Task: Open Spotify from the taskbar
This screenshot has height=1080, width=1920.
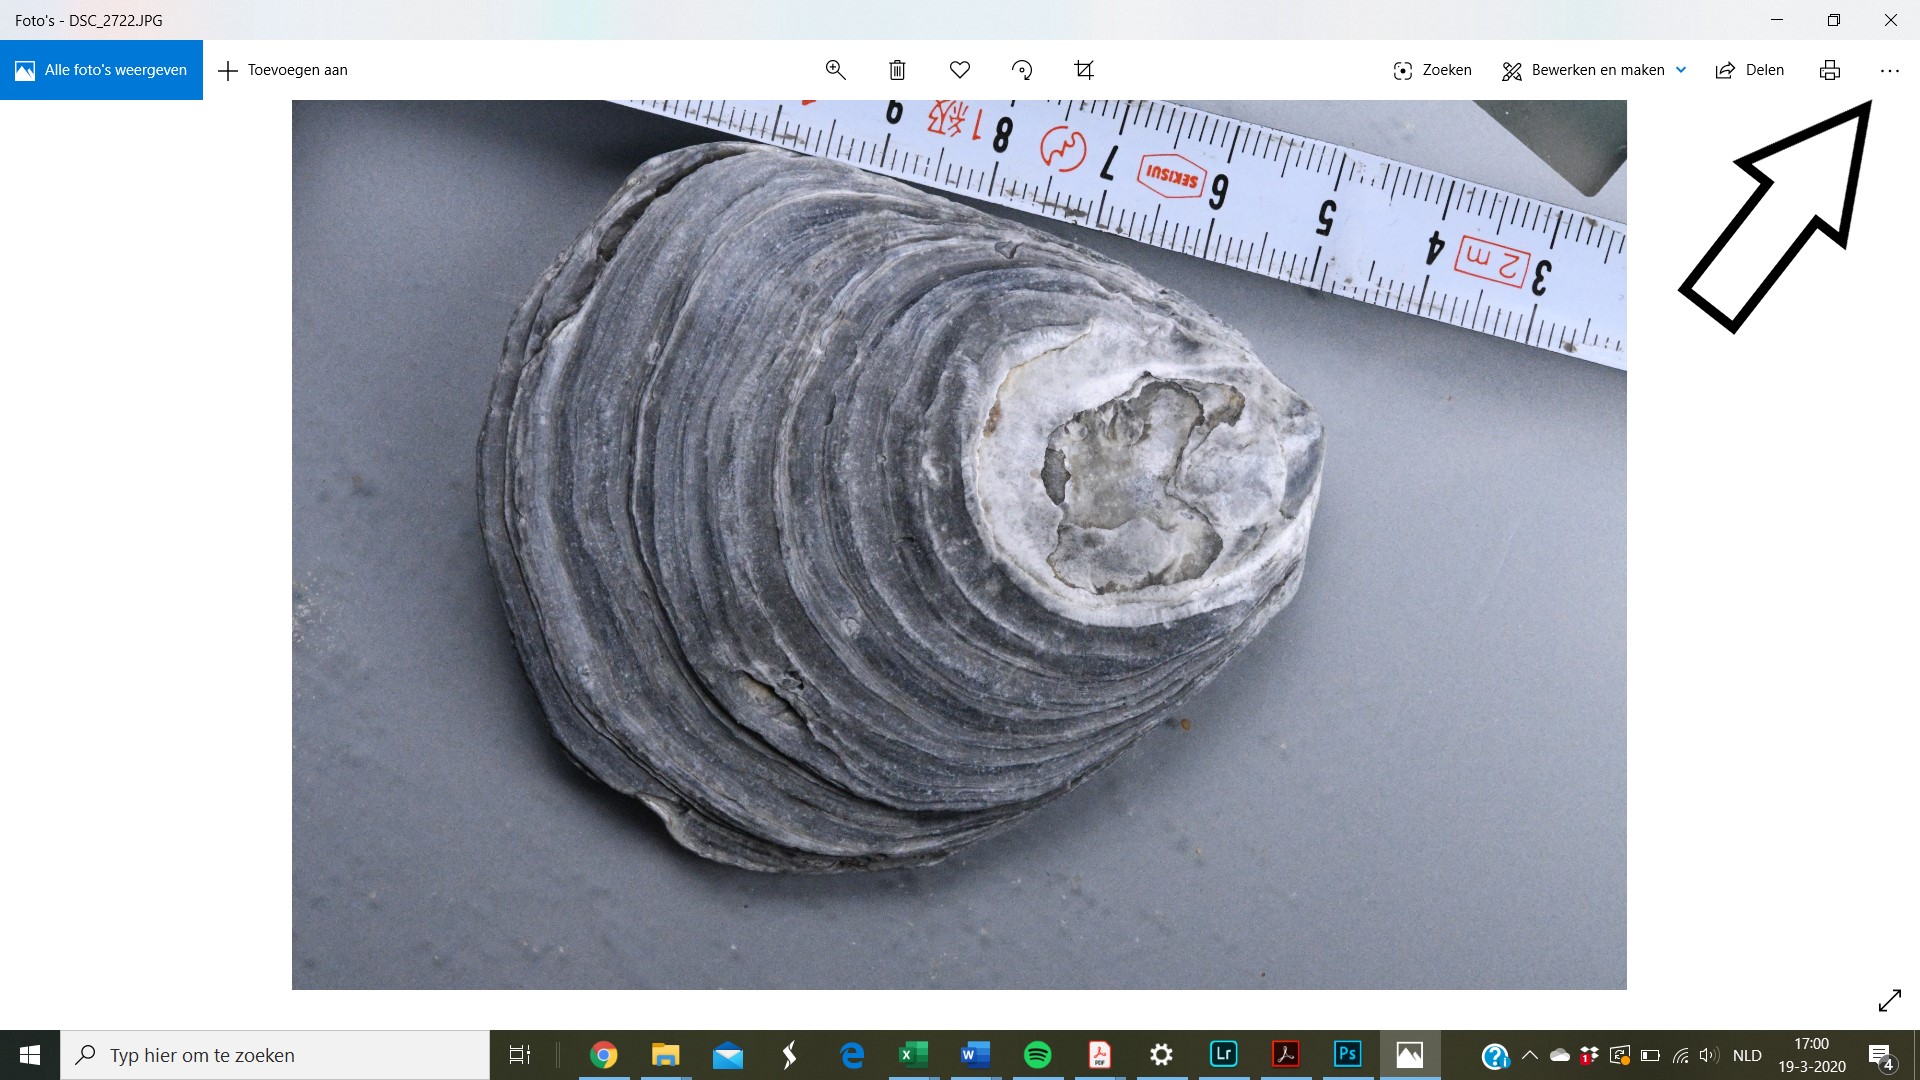Action: pos(1037,1054)
